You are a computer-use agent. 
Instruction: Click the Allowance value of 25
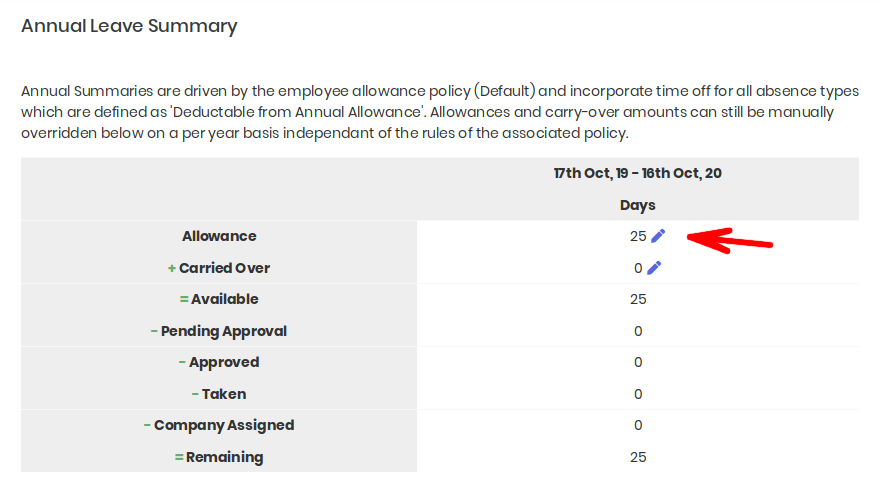coord(638,236)
